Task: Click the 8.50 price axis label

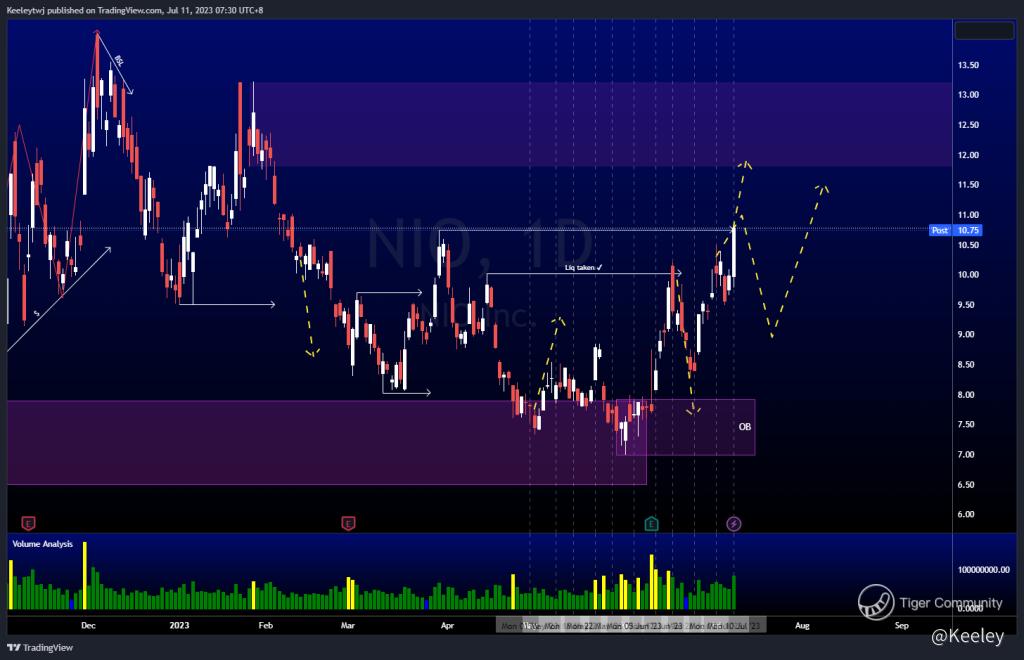Action: pos(965,364)
